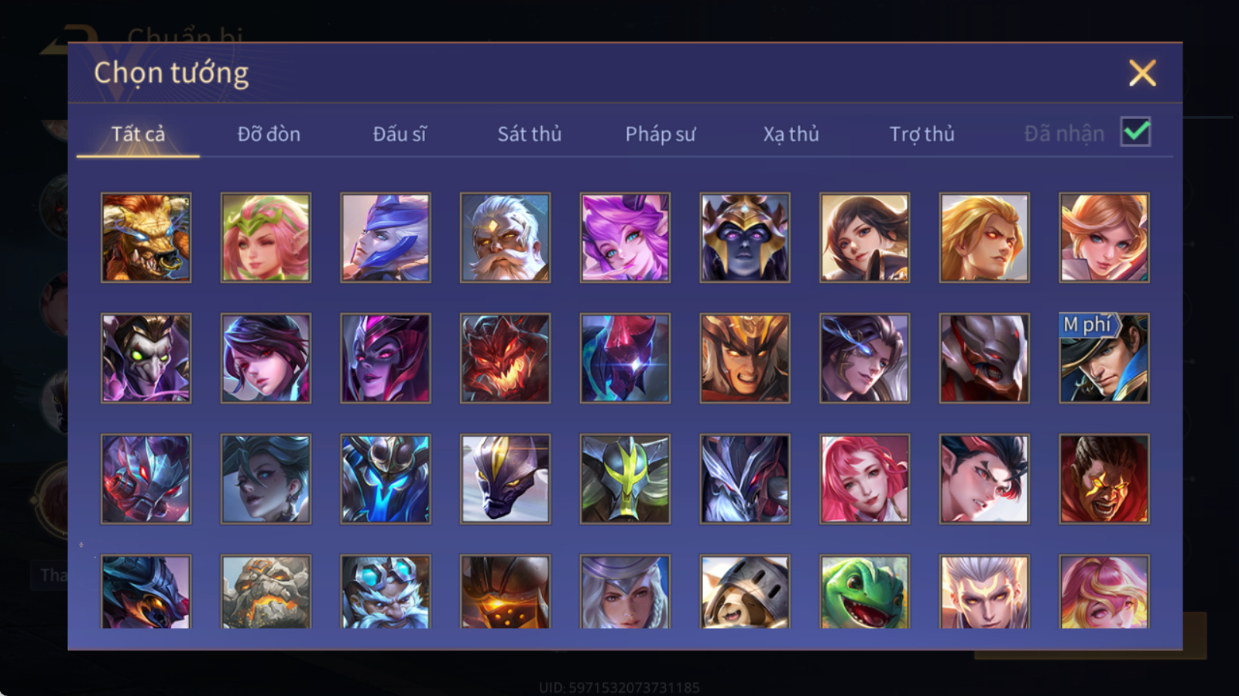Viewport: 1239px width, 696px height.
Task: Pick the stone golem hero portrait
Action: click(266, 591)
